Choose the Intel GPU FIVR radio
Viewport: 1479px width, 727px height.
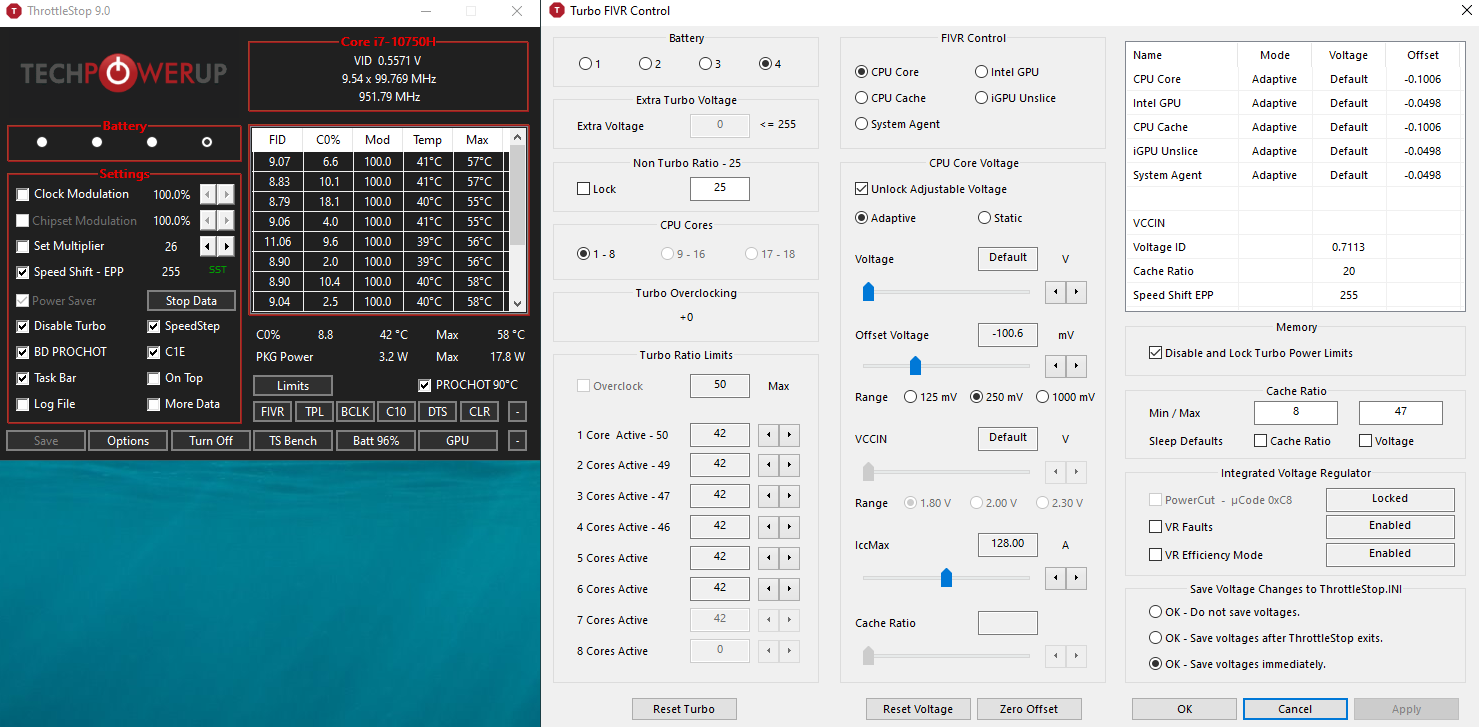[982, 72]
